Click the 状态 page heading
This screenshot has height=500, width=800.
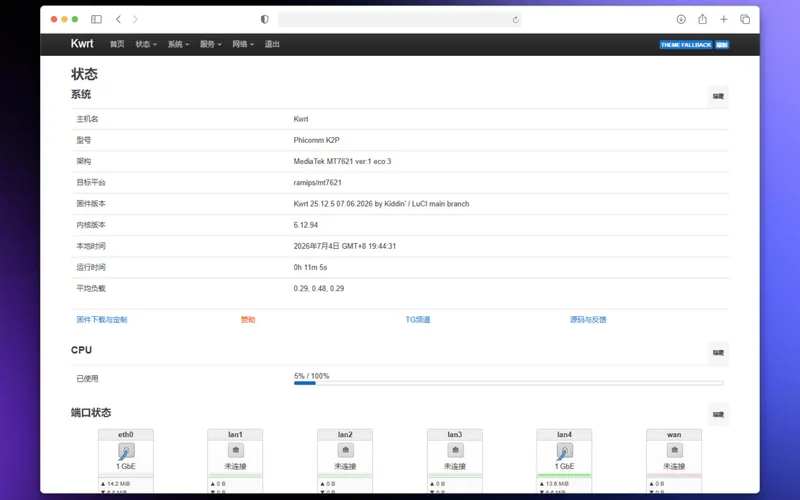[x=84, y=74]
